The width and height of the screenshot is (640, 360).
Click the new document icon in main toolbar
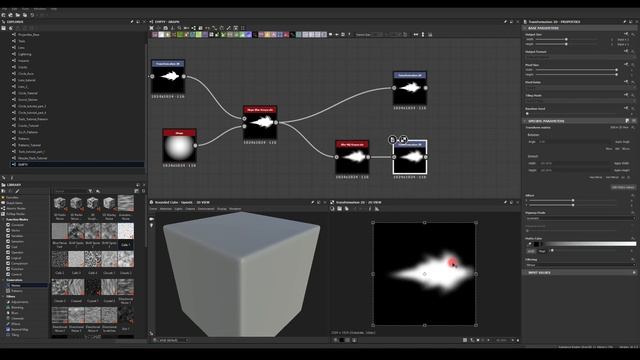[x=4, y=15]
